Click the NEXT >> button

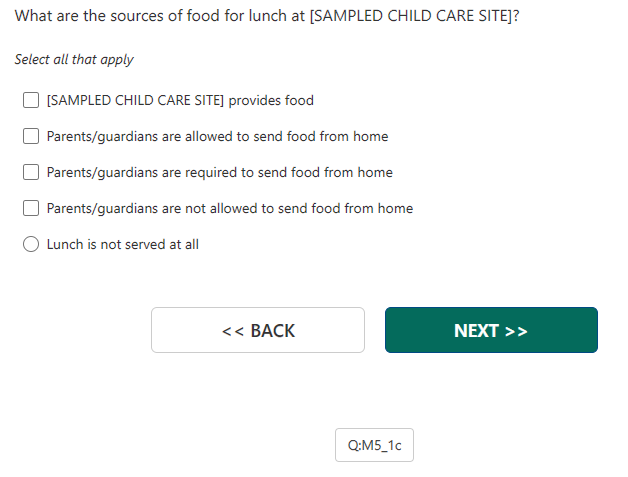tap(491, 330)
